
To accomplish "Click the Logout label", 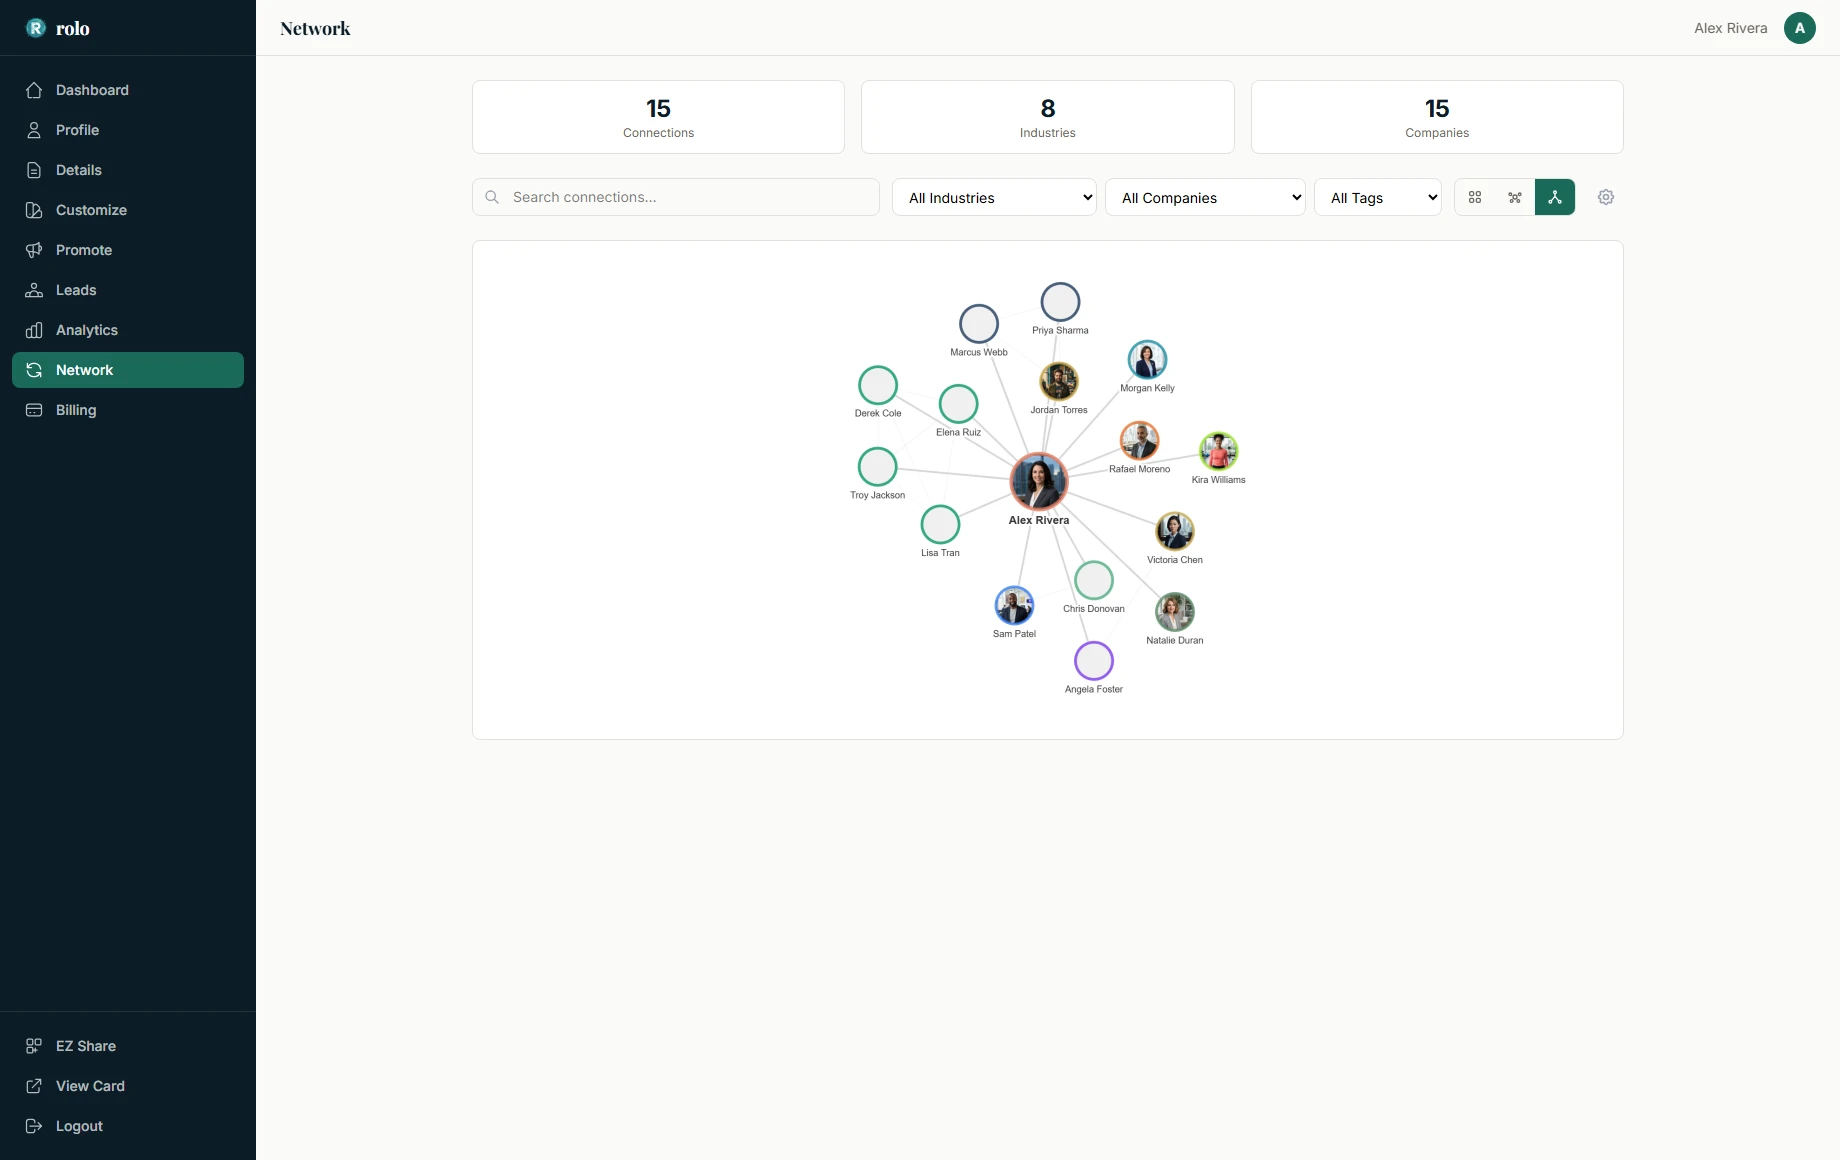I will pos(79,1126).
